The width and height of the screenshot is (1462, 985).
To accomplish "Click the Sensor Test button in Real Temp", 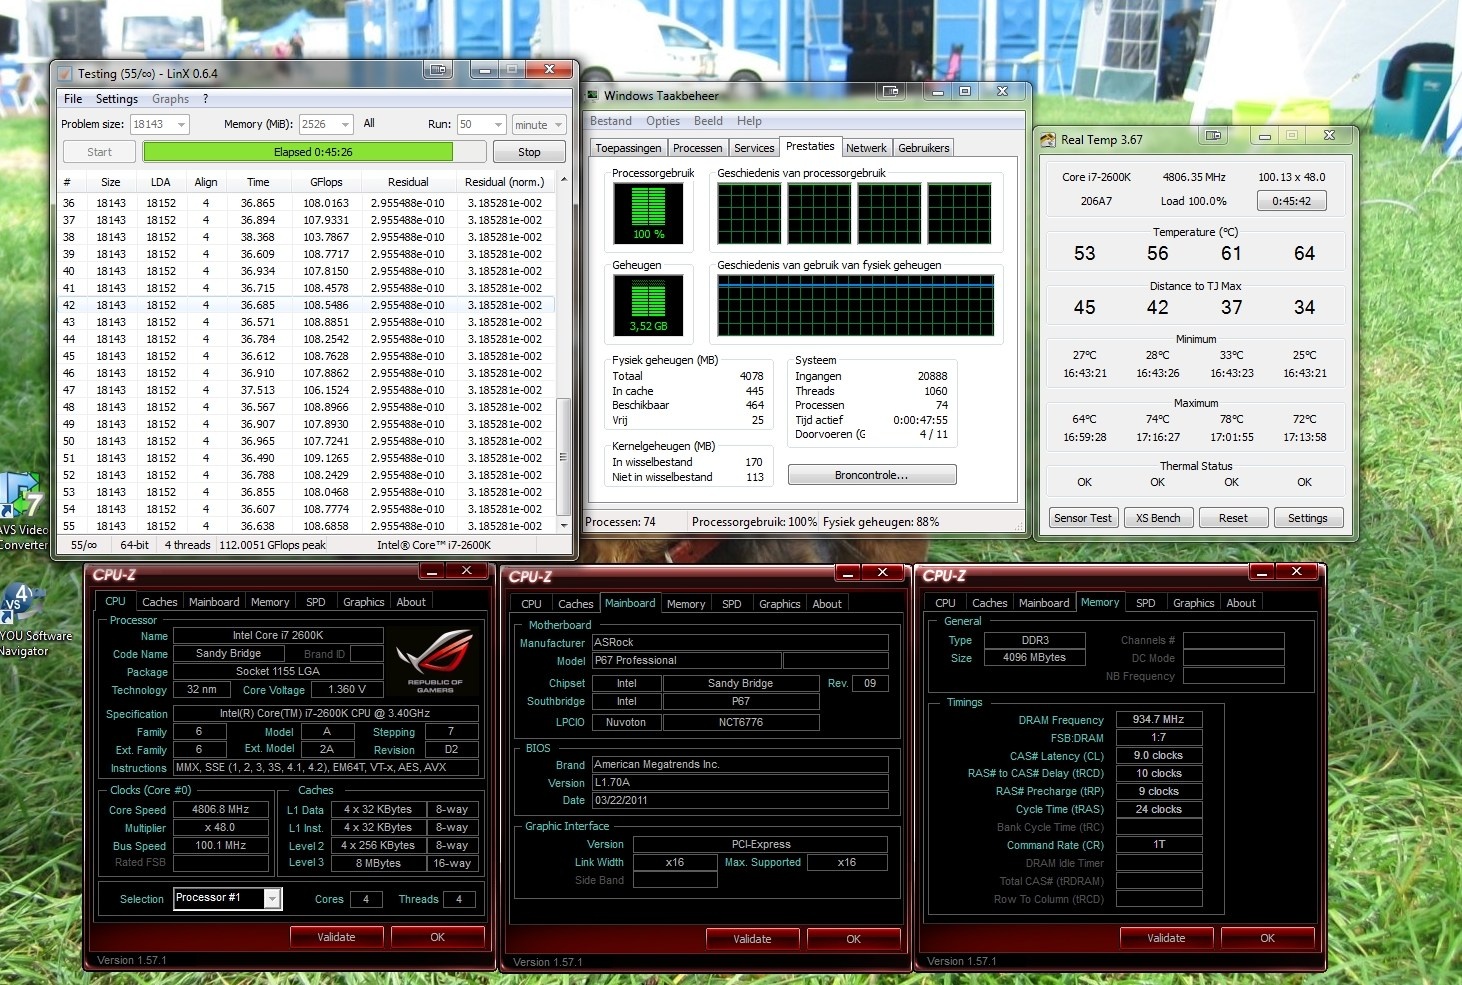I will tap(1083, 518).
